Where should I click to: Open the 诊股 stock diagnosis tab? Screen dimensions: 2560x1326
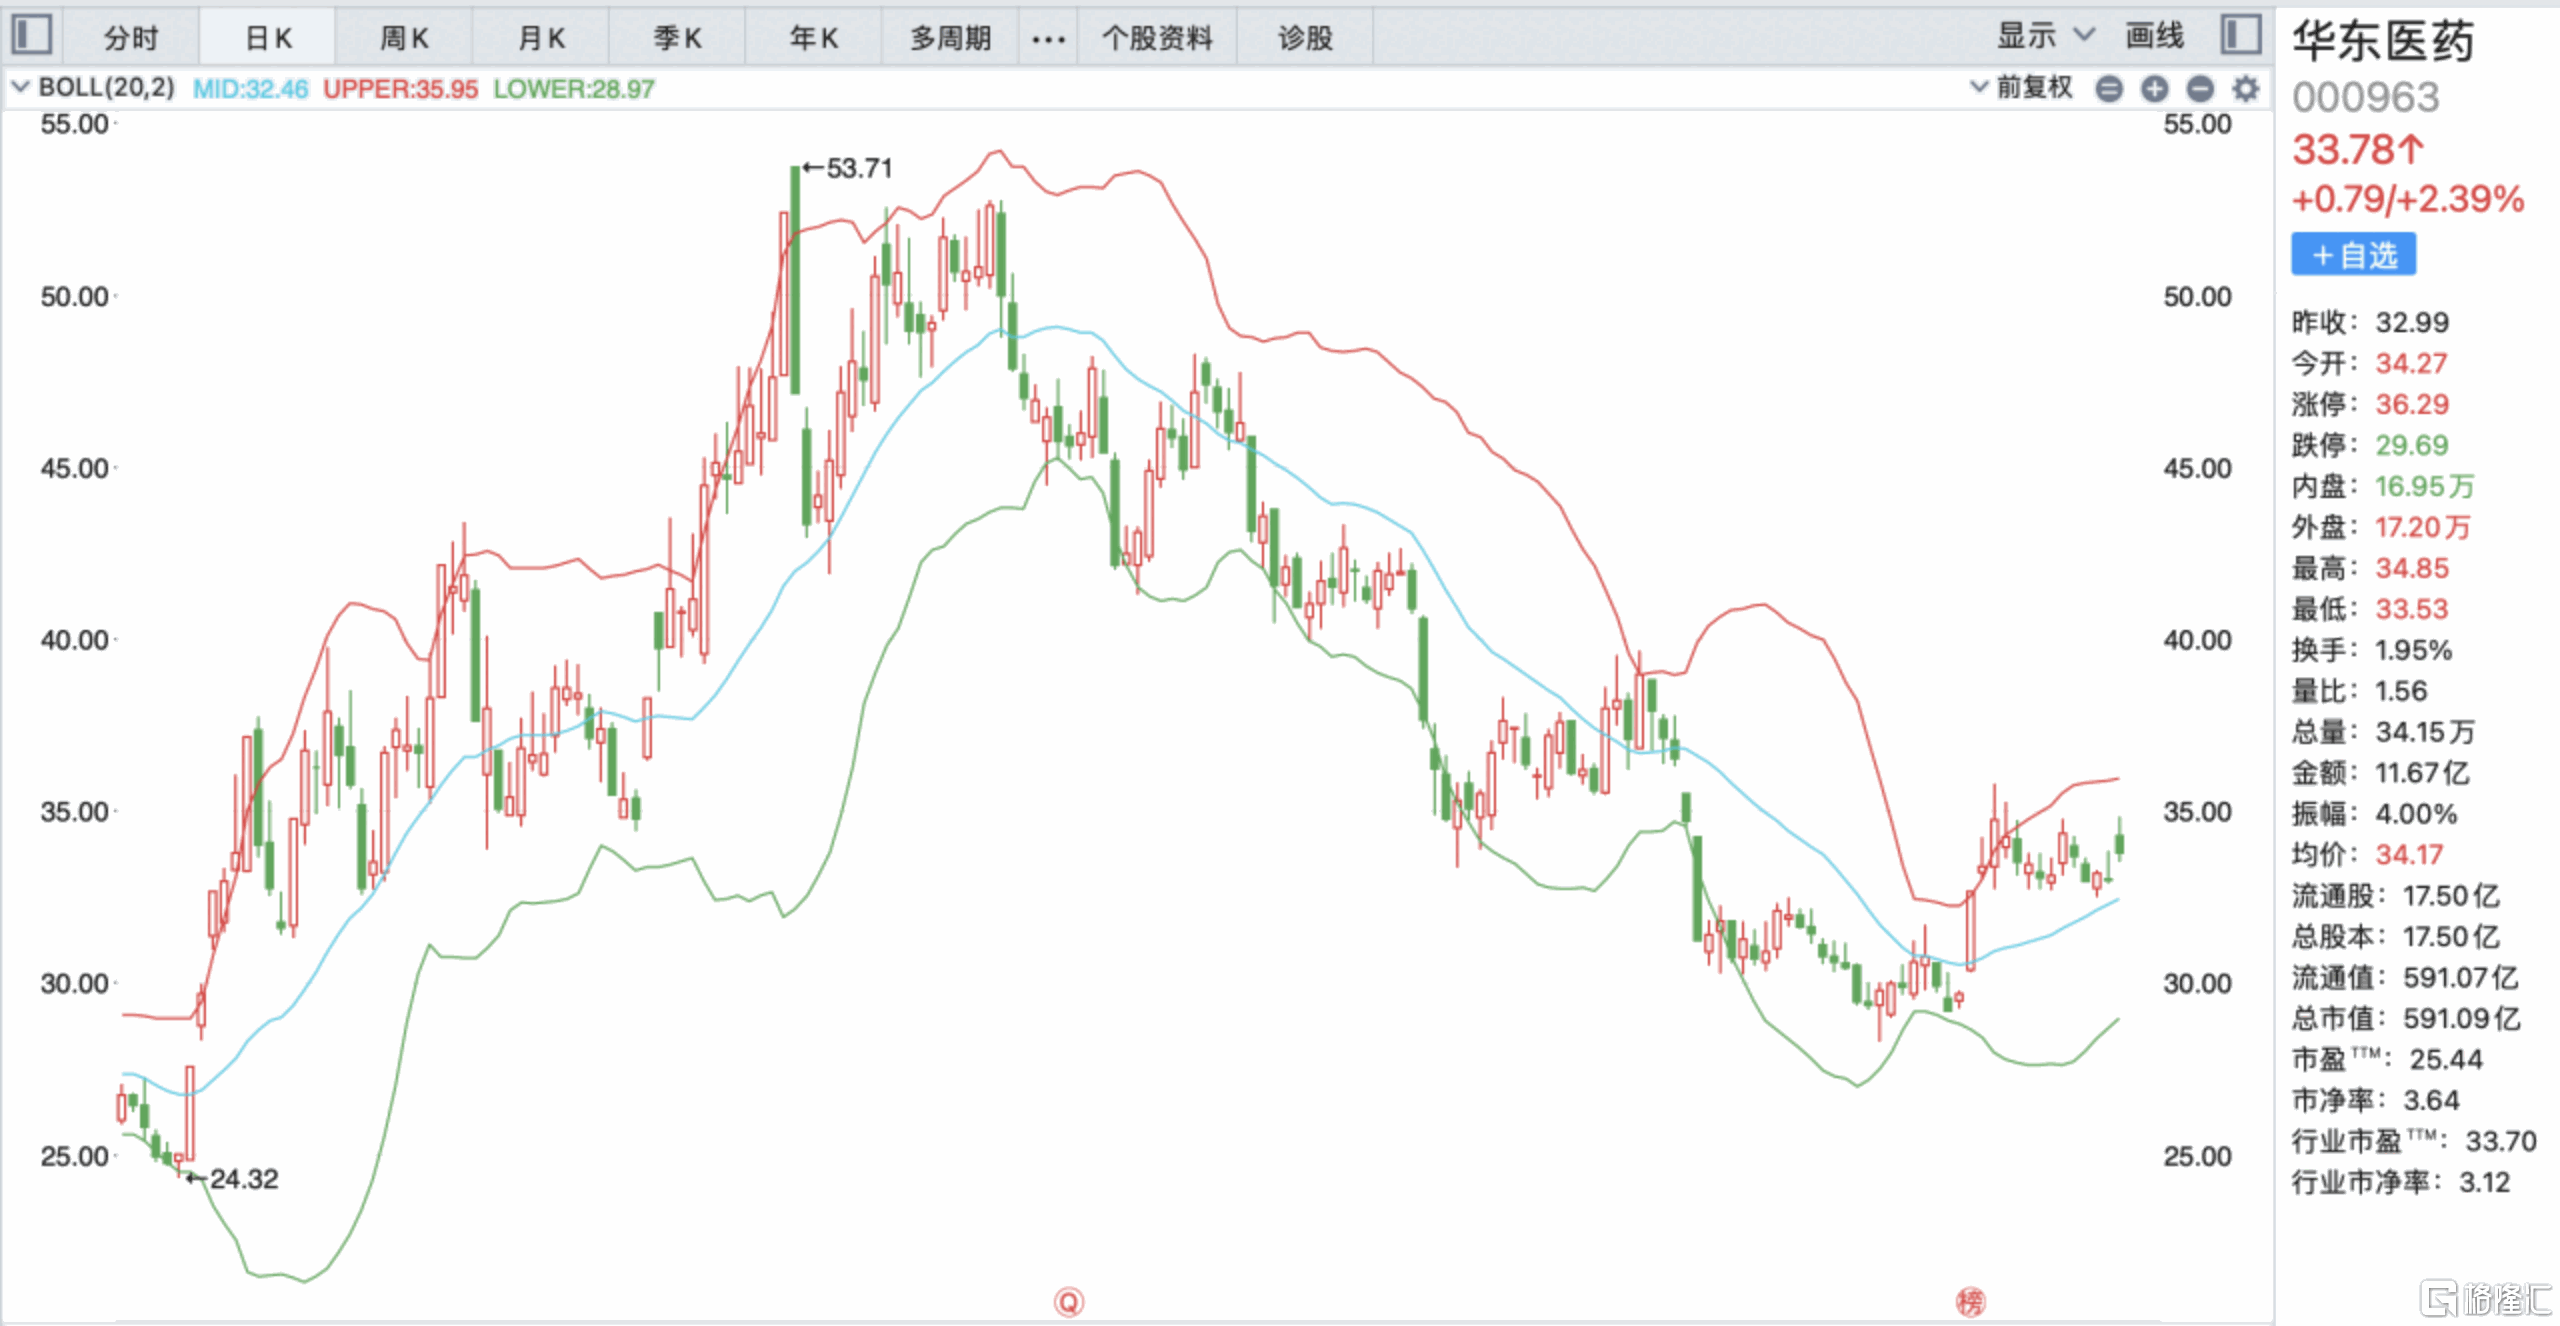[x=1305, y=39]
